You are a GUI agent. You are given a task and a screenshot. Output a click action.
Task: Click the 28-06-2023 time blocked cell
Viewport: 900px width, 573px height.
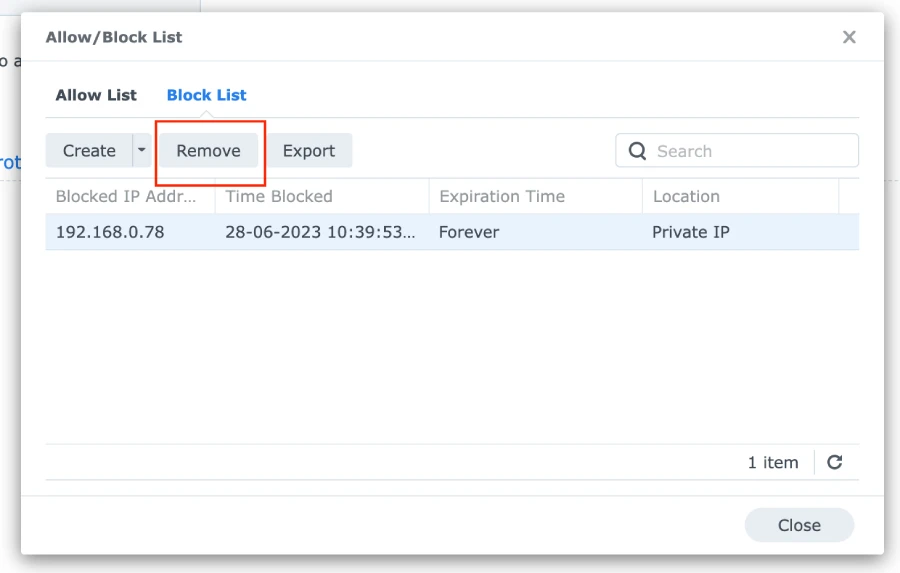pyautogui.click(x=320, y=232)
